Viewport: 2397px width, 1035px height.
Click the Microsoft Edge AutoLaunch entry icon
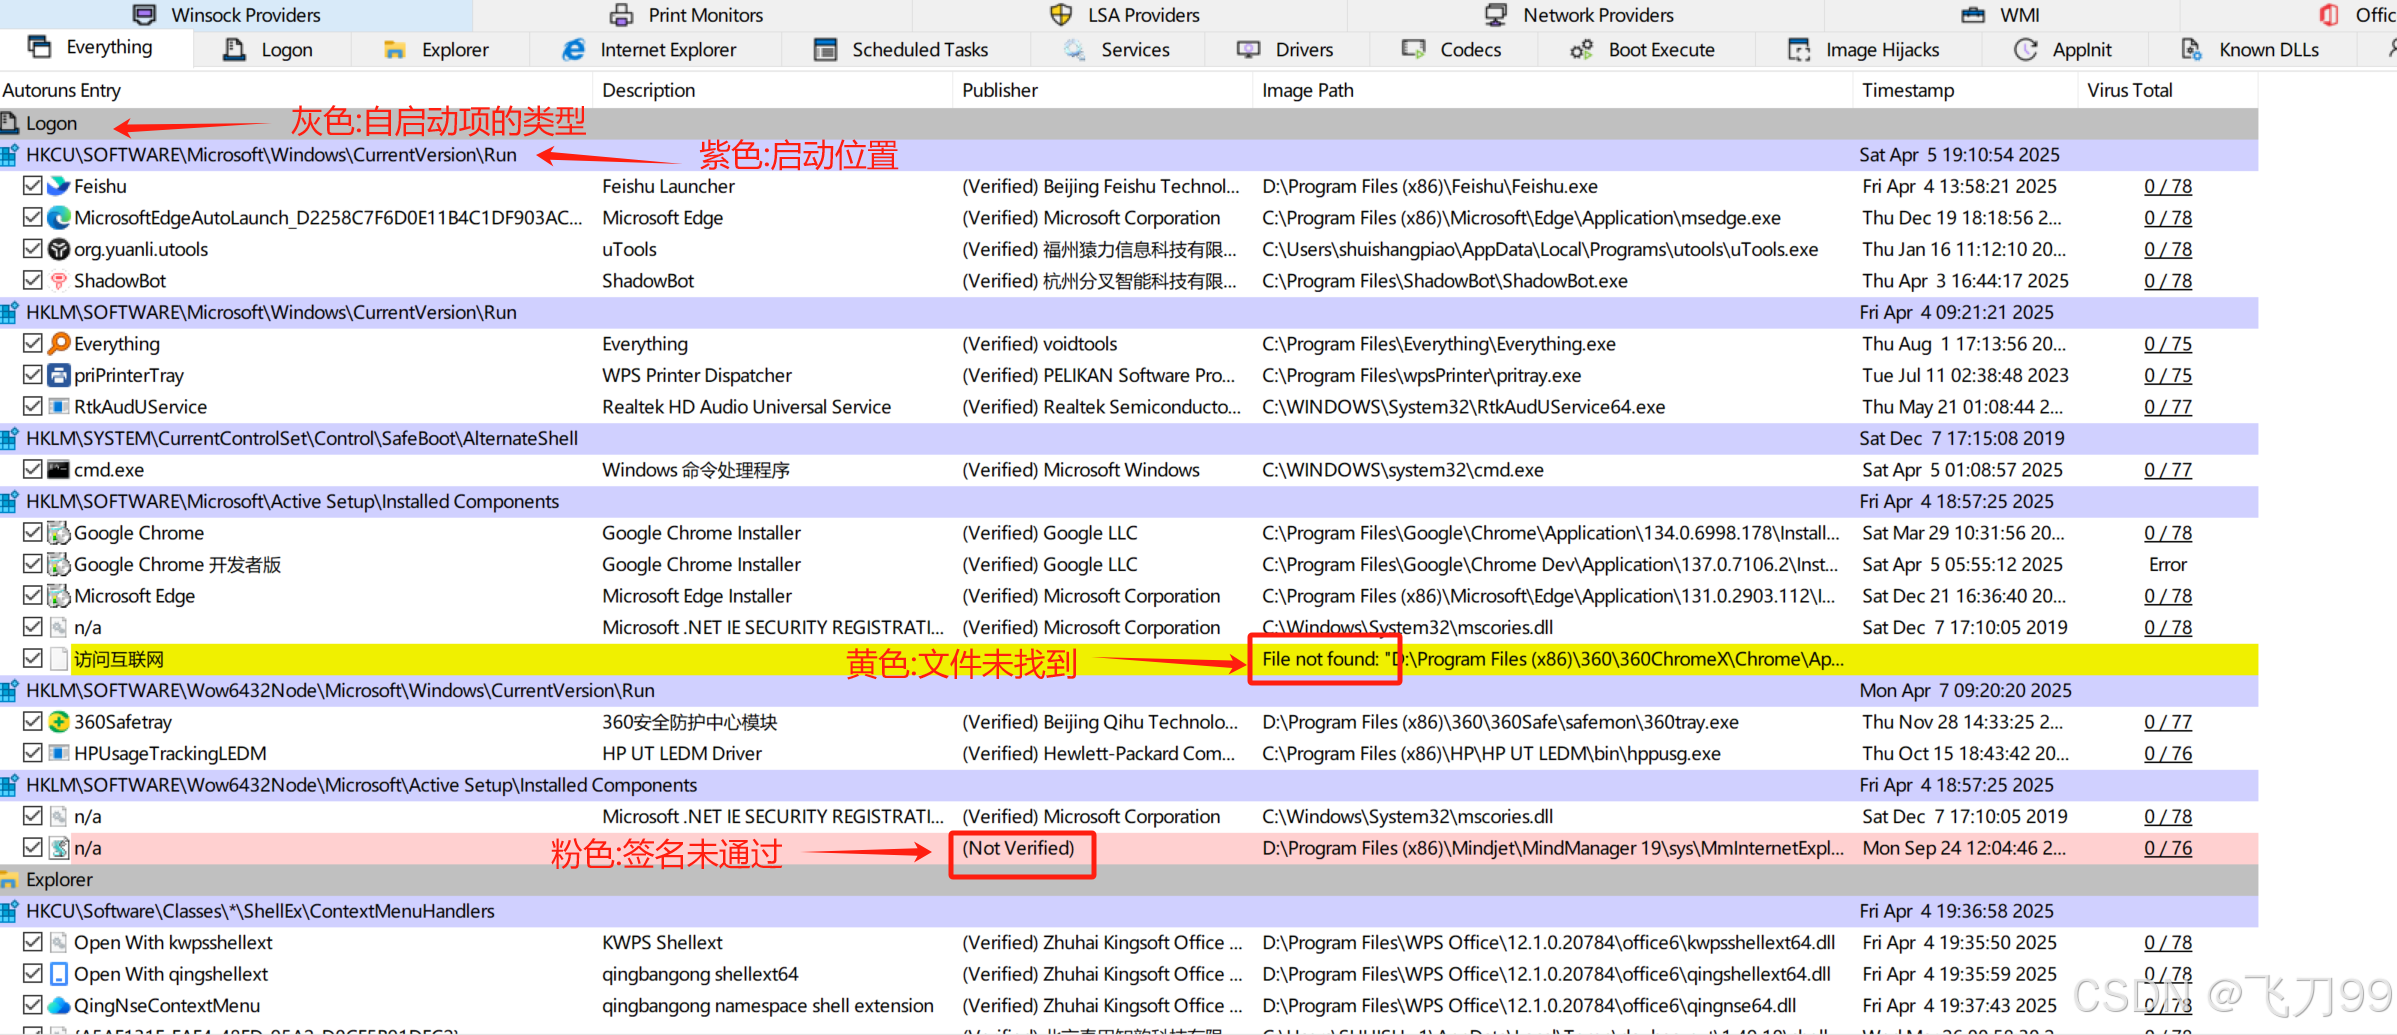coord(59,218)
